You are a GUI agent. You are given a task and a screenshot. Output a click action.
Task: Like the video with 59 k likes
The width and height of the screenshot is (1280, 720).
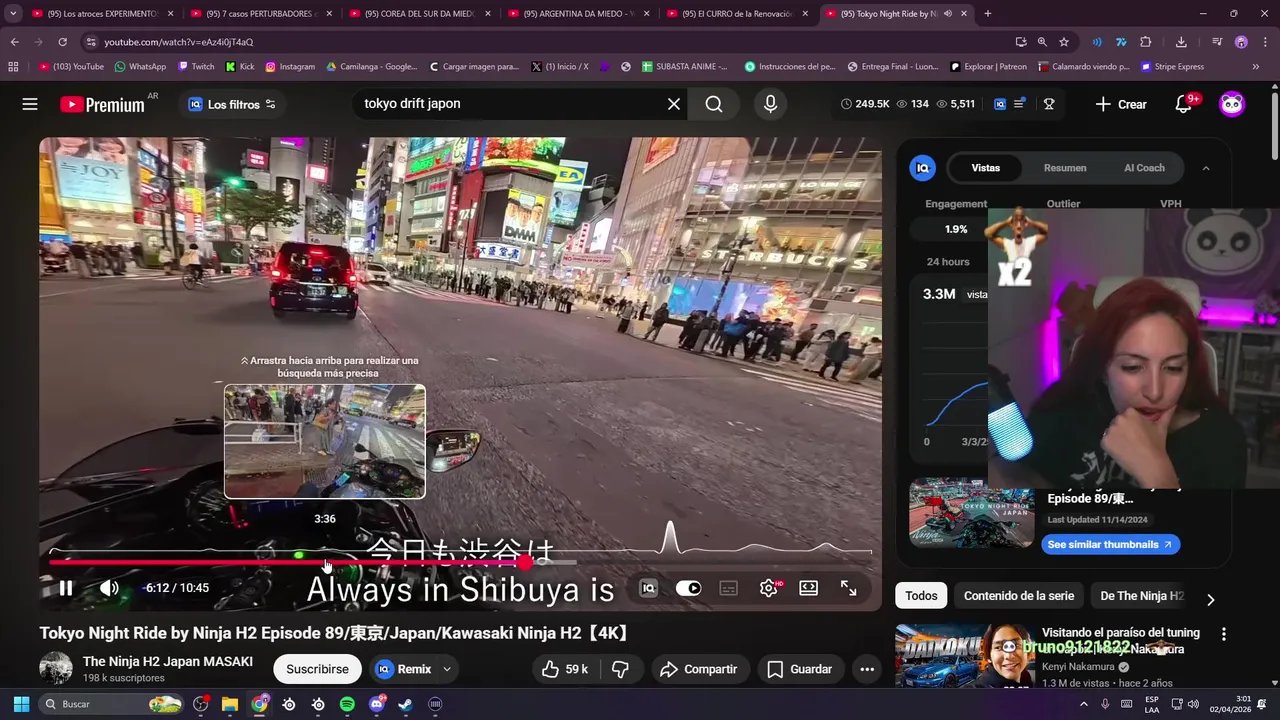pyautogui.click(x=565, y=669)
